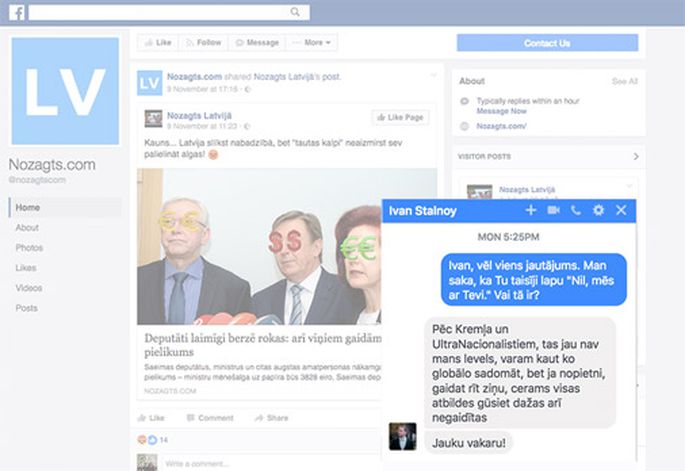
Task: Like the Nozagts.com page
Action: tap(158, 42)
